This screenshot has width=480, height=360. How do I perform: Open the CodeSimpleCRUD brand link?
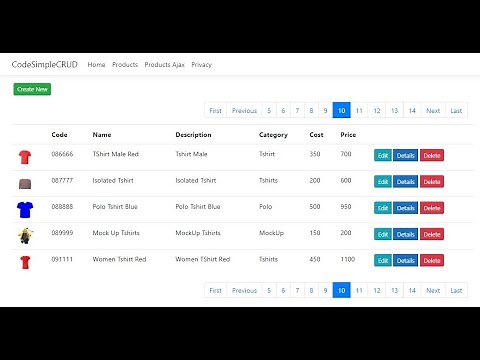tap(44, 64)
